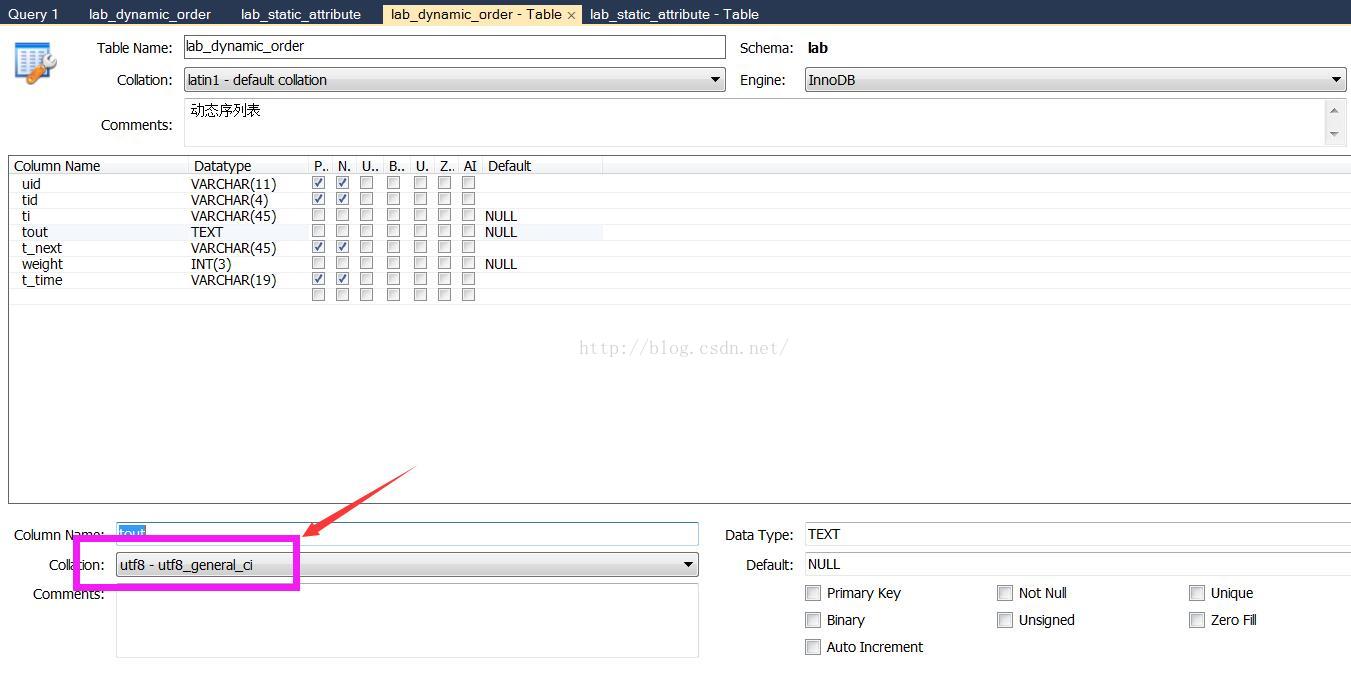1351x674 pixels.
Task: Click the Default column header
Action: [x=509, y=166]
